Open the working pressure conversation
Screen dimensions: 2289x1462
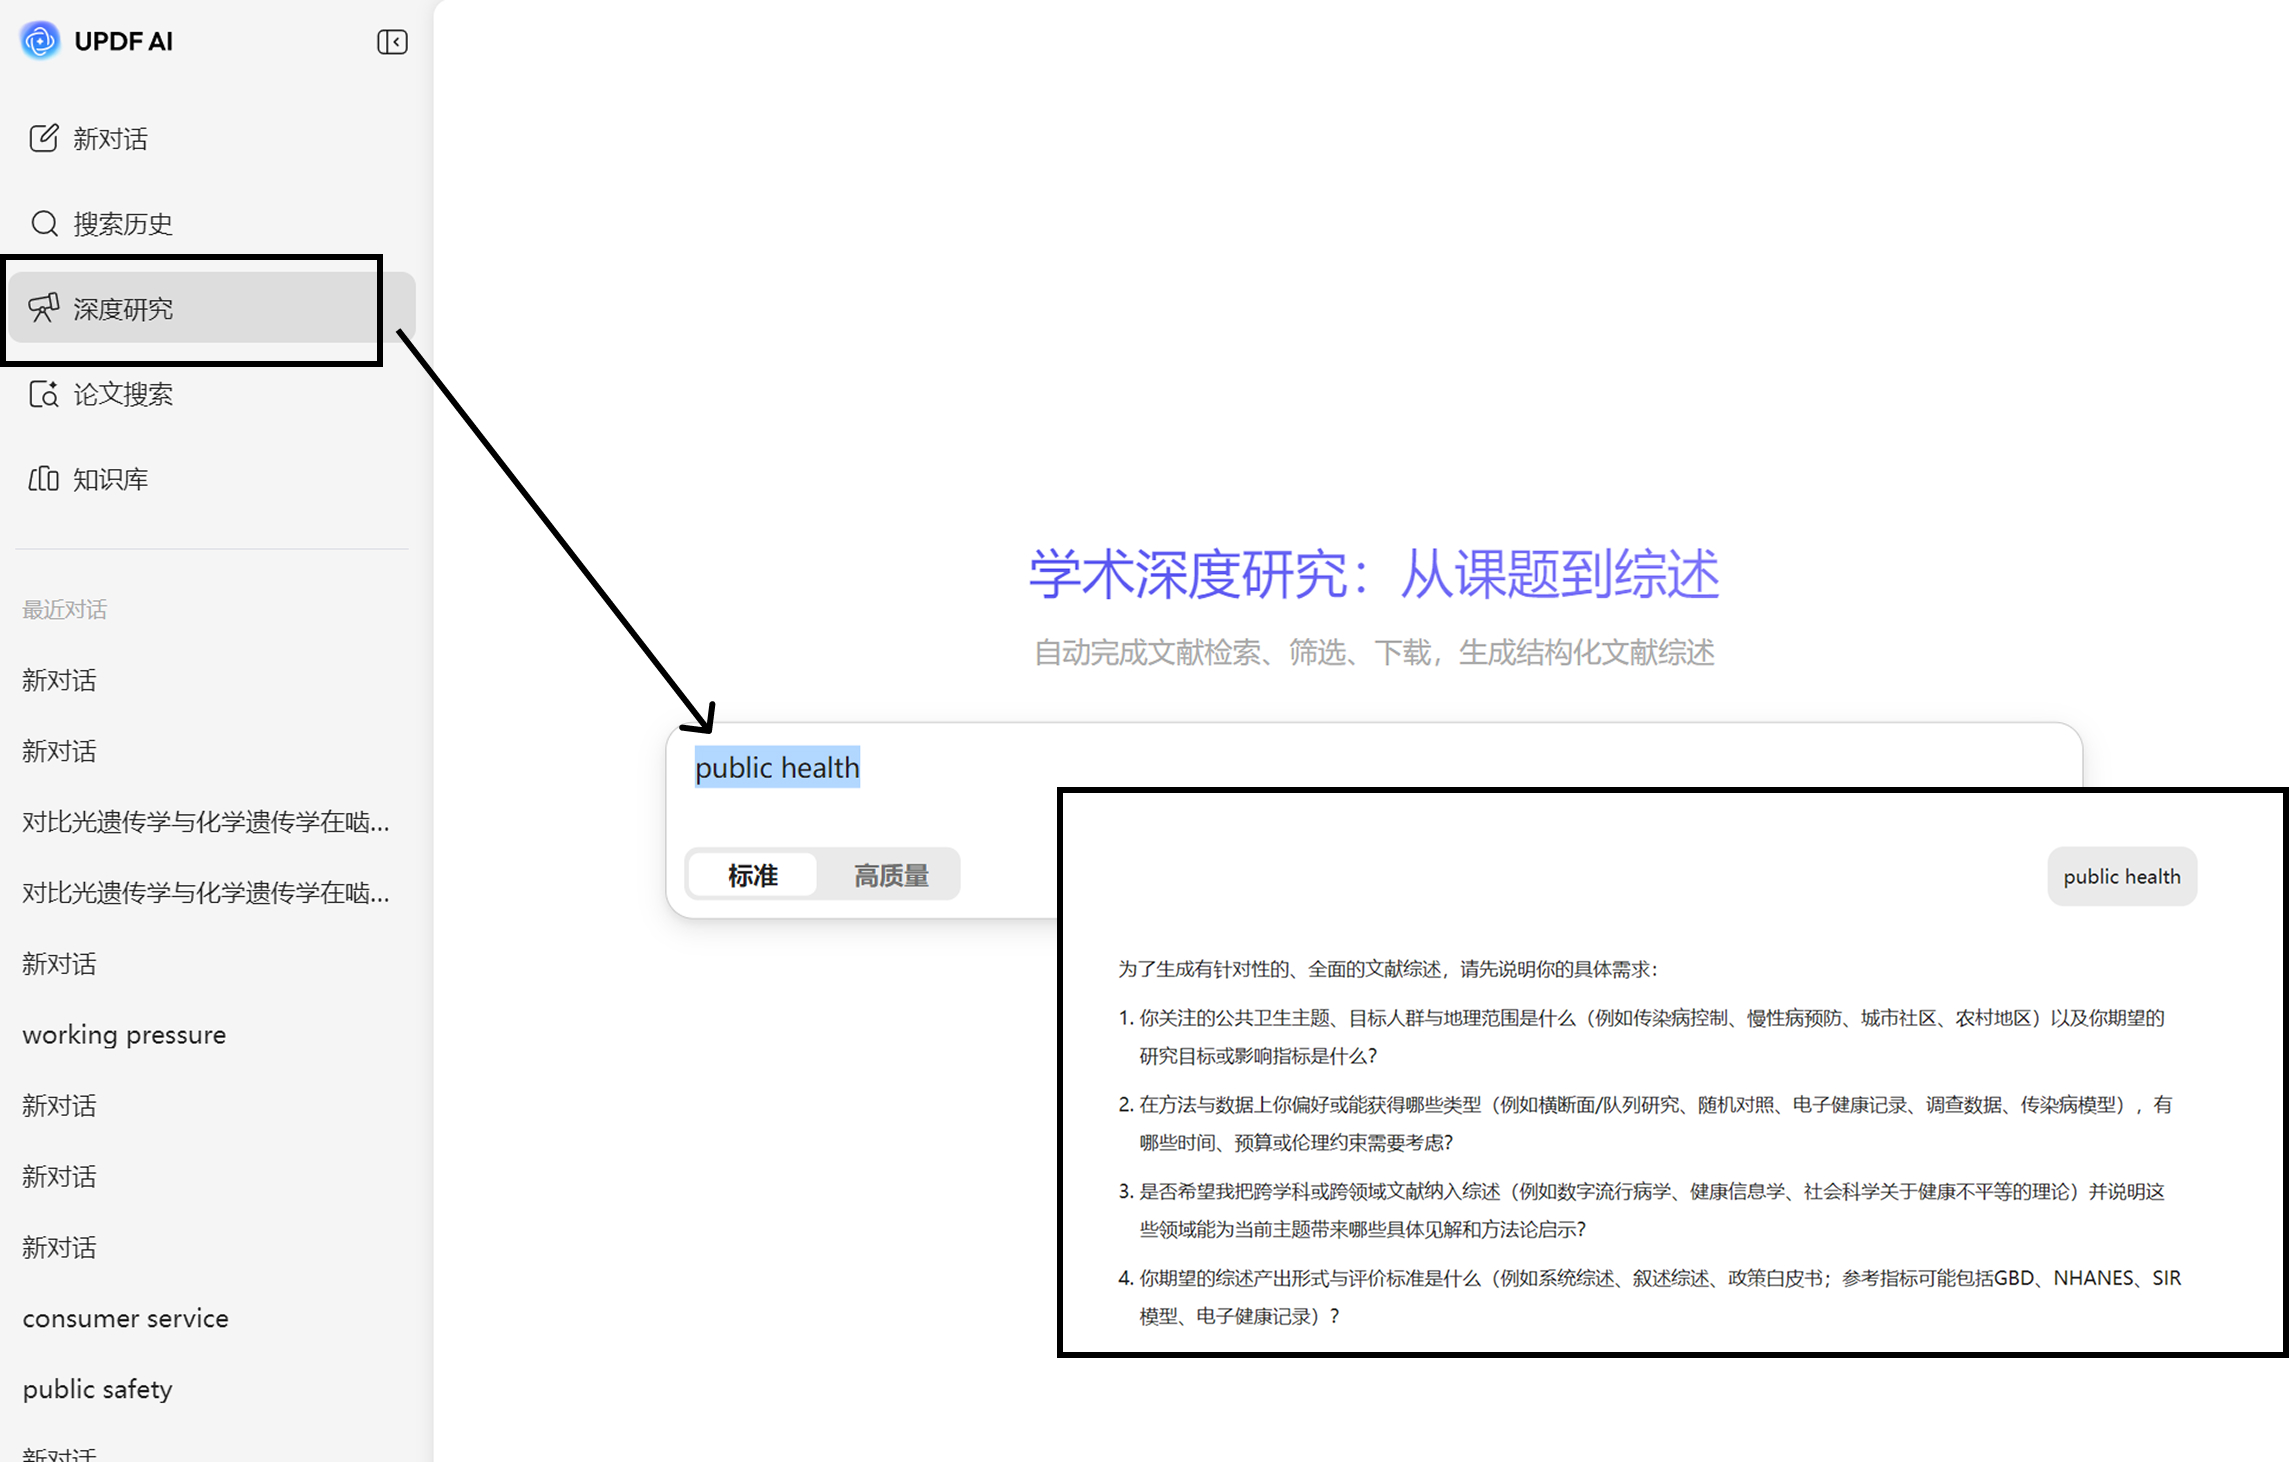[x=124, y=1035]
